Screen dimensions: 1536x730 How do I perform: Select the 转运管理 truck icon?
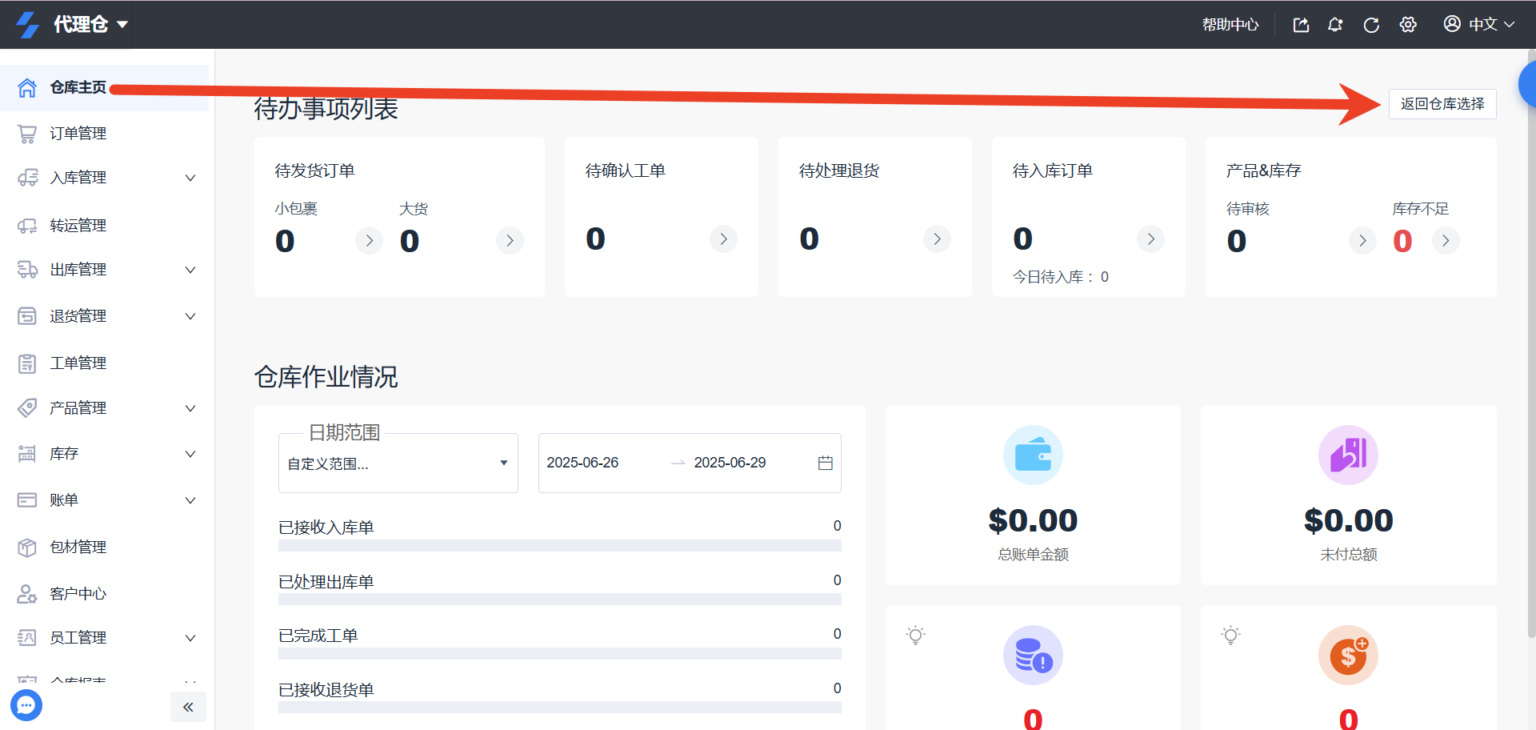pos(26,225)
